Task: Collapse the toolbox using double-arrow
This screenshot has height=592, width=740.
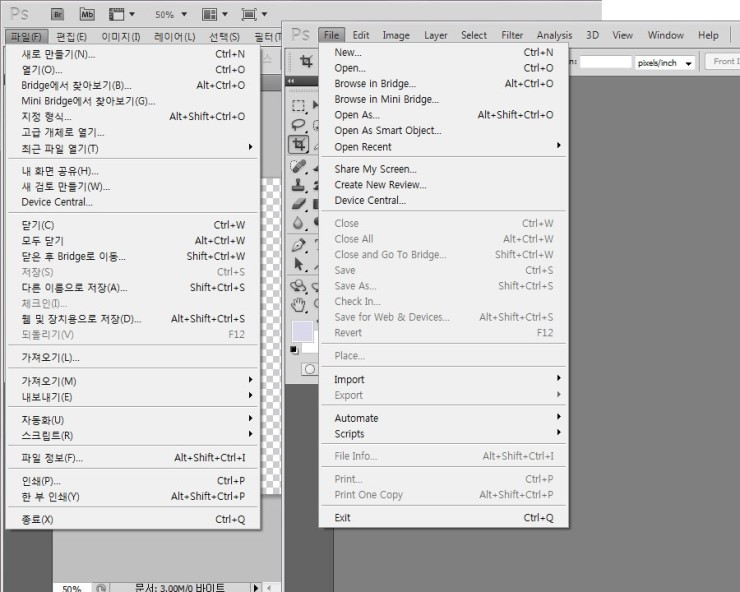Action: (x=291, y=81)
